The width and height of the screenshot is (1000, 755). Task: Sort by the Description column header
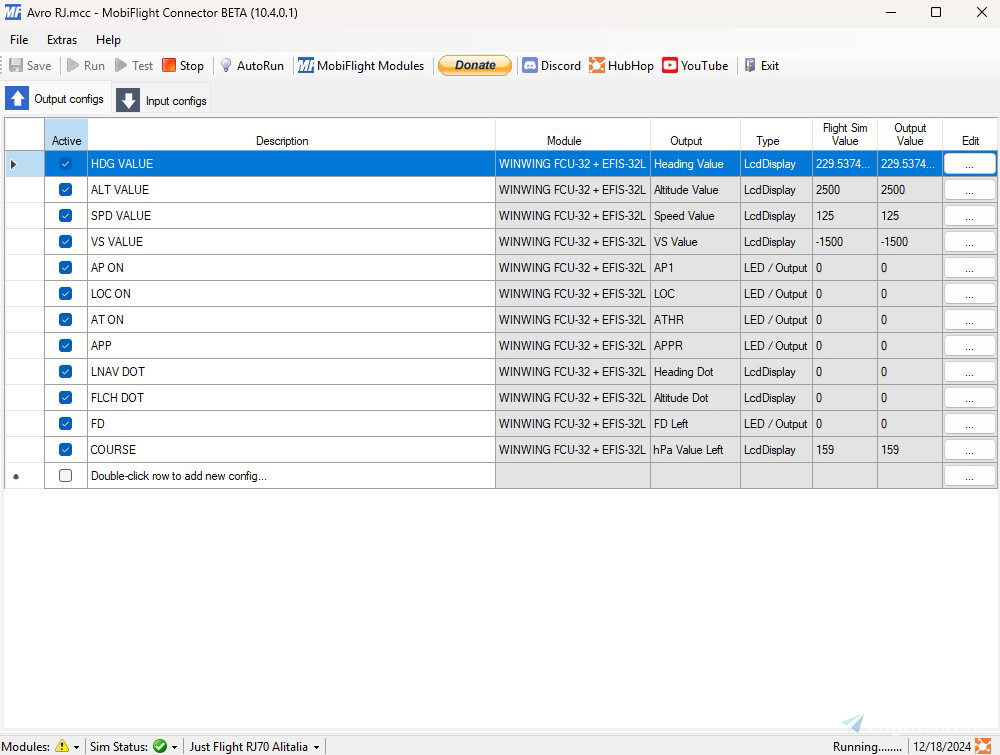(x=282, y=141)
